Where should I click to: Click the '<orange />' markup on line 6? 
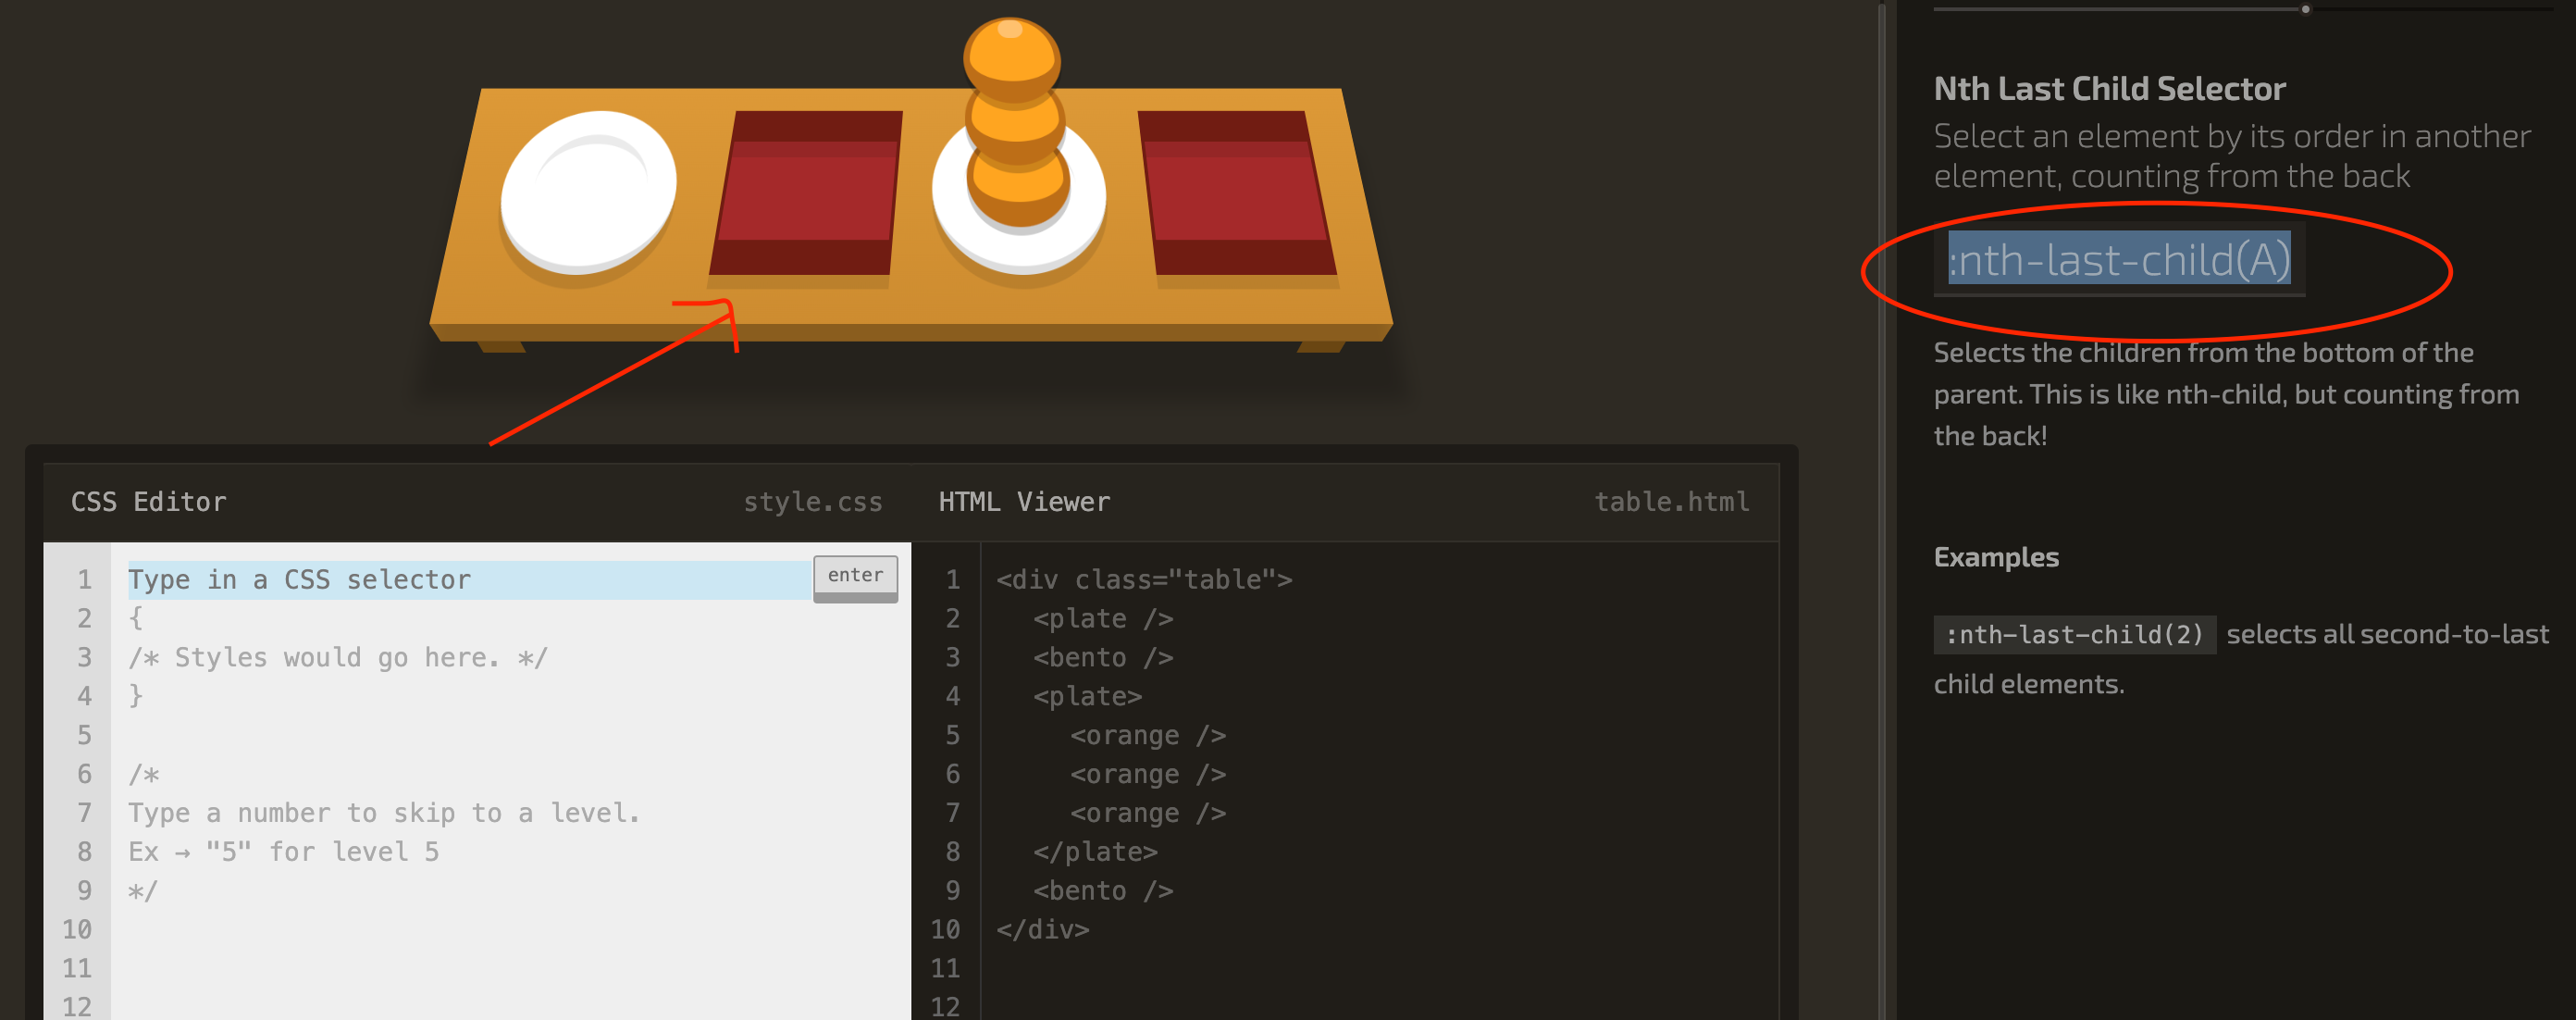click(1148, 775)
